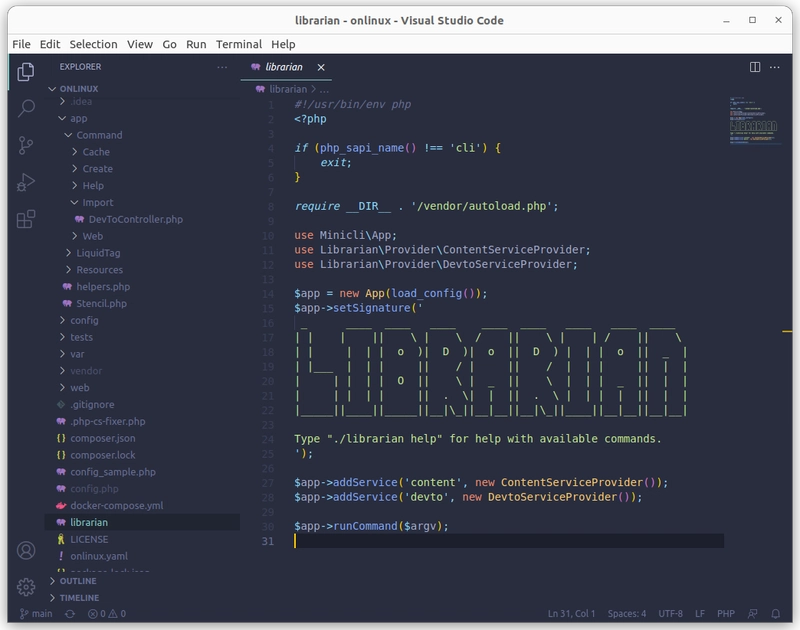This screenshot has height=630, width=800.
Task: Open notifications bell in status bar
Action: (x=776, y=614)
